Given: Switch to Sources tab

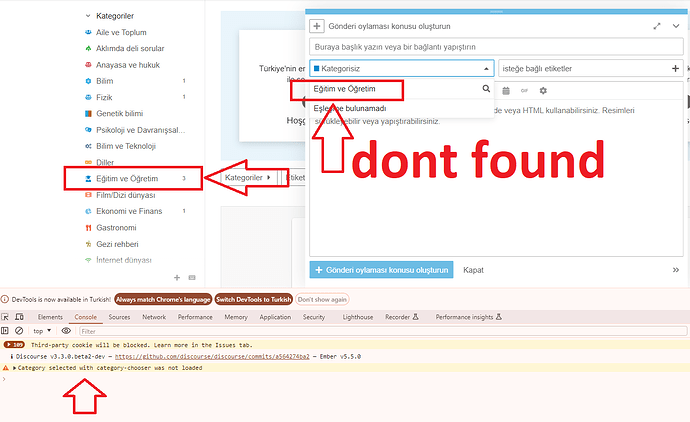Looking at the screenshot, I should click(x=119, y=317).
